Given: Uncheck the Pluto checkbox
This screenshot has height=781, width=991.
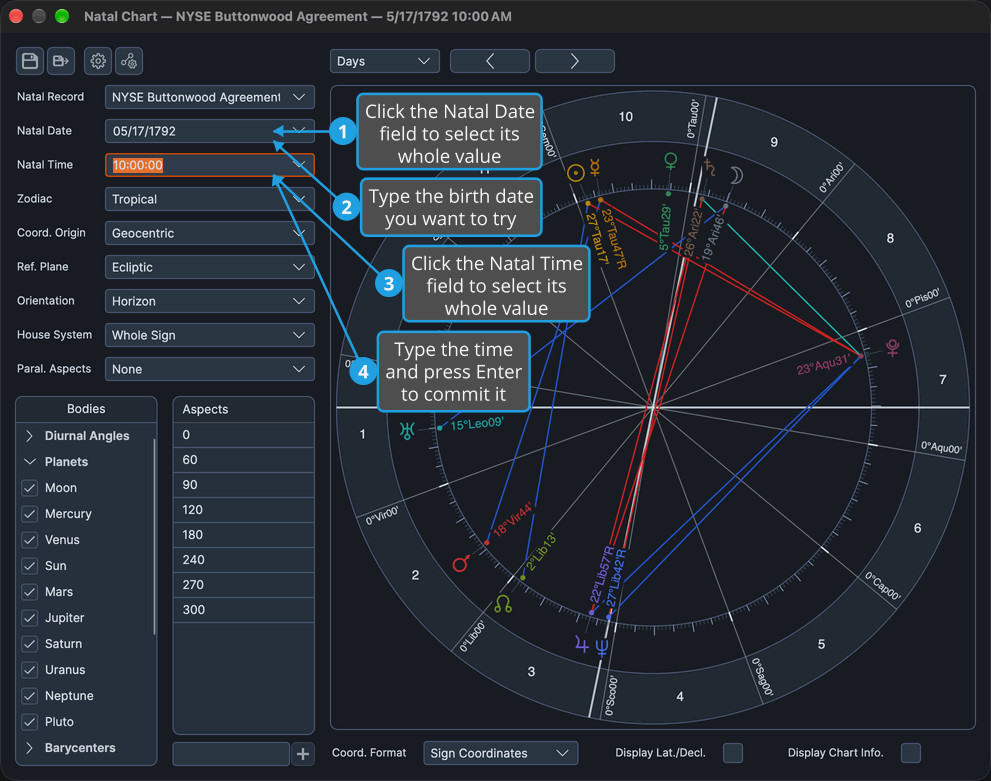Looking at the screenshot, I should (30, 721).
